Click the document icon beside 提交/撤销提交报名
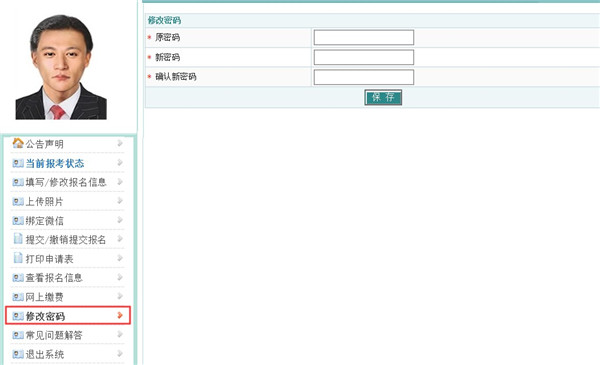 click(18, 238)
